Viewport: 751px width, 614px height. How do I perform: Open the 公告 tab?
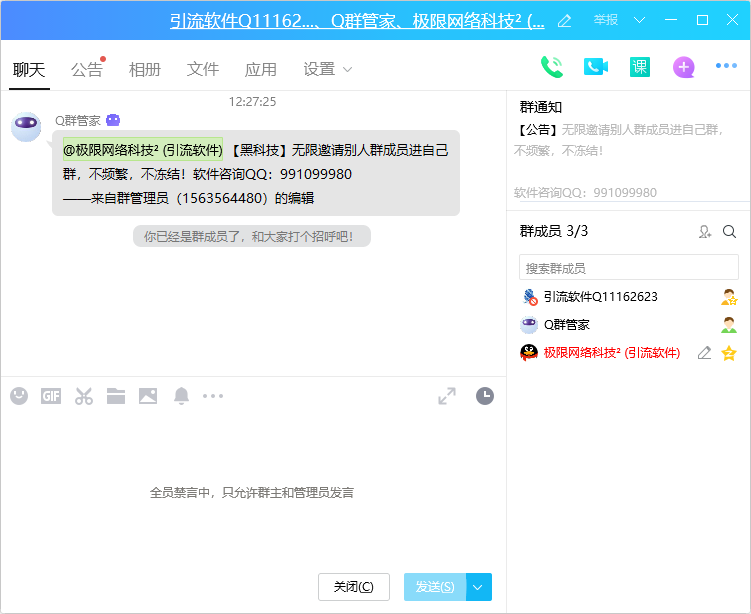tap(86, 69)
